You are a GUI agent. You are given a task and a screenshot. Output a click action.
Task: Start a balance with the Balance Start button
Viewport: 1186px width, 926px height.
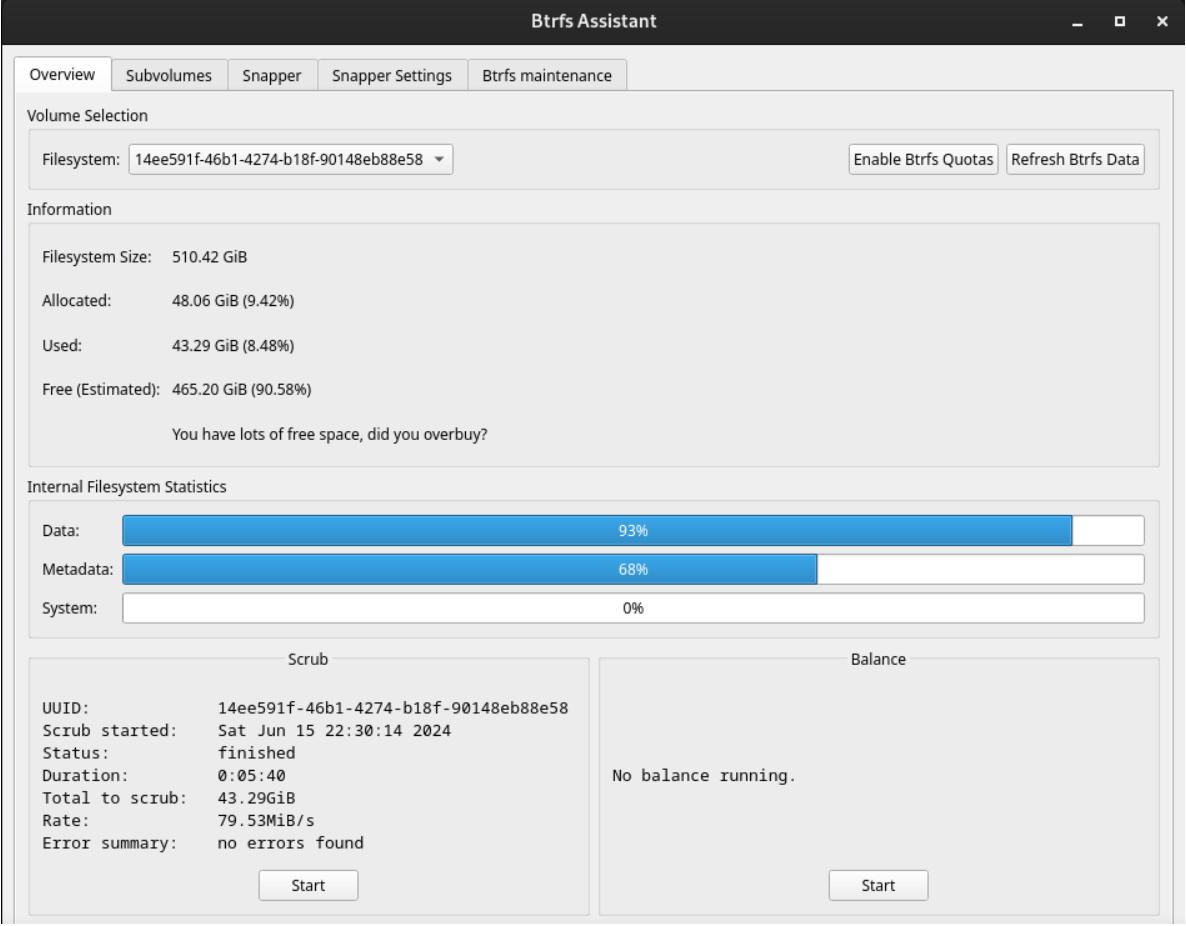tap(878, 885)
